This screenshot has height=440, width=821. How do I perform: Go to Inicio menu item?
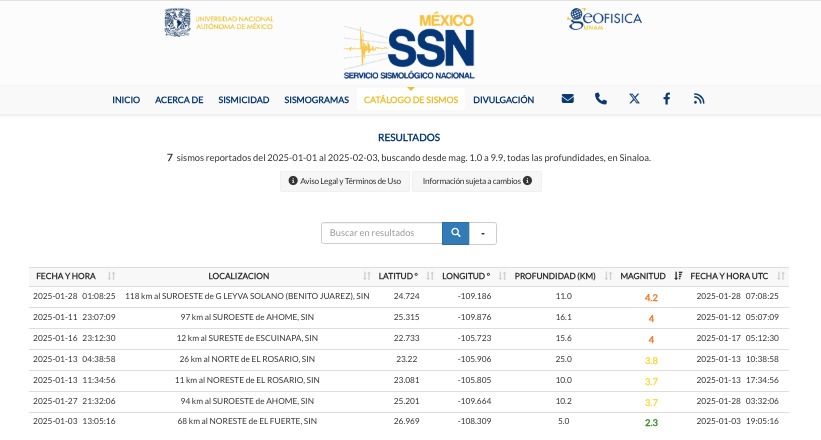[x=126, y=100]
